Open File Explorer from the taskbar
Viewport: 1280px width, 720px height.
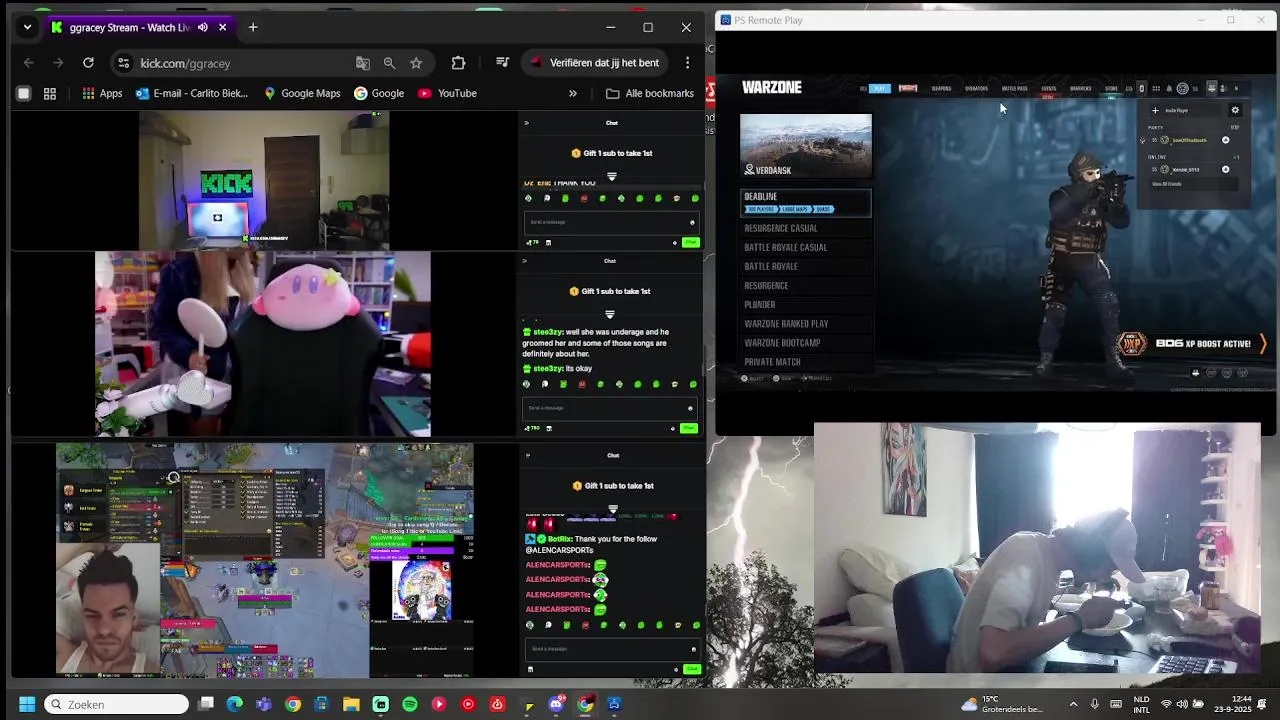[351, 704]
